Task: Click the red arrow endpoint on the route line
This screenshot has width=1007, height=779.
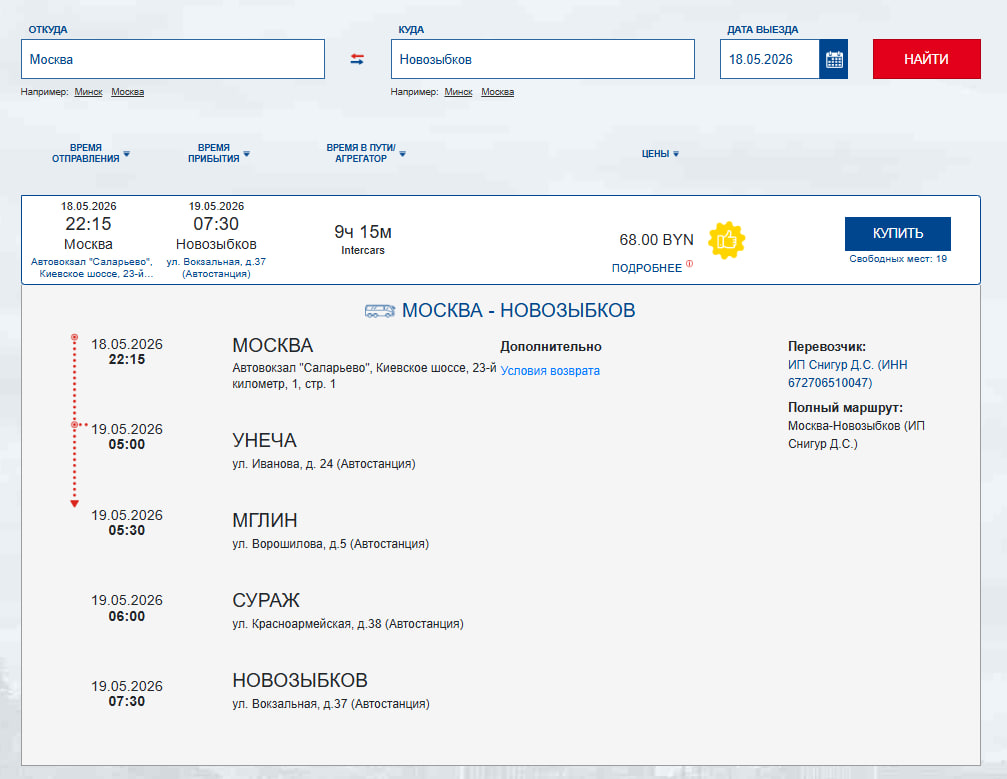Action: click(72, 500)
